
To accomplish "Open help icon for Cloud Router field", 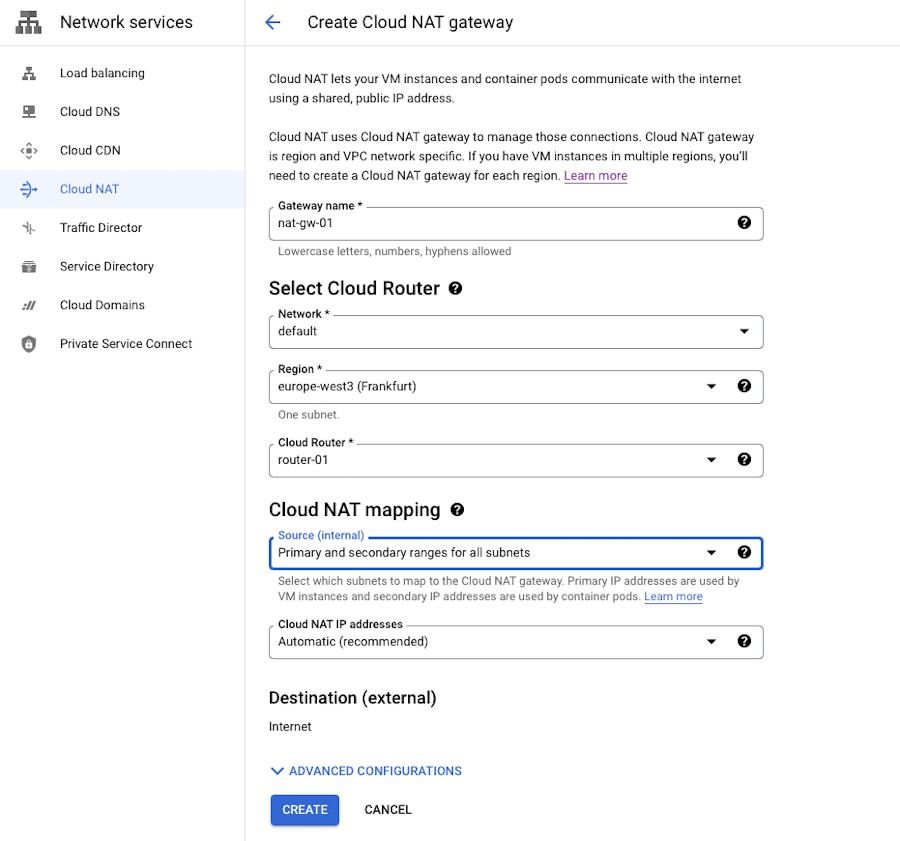I will tap(744, 459).
